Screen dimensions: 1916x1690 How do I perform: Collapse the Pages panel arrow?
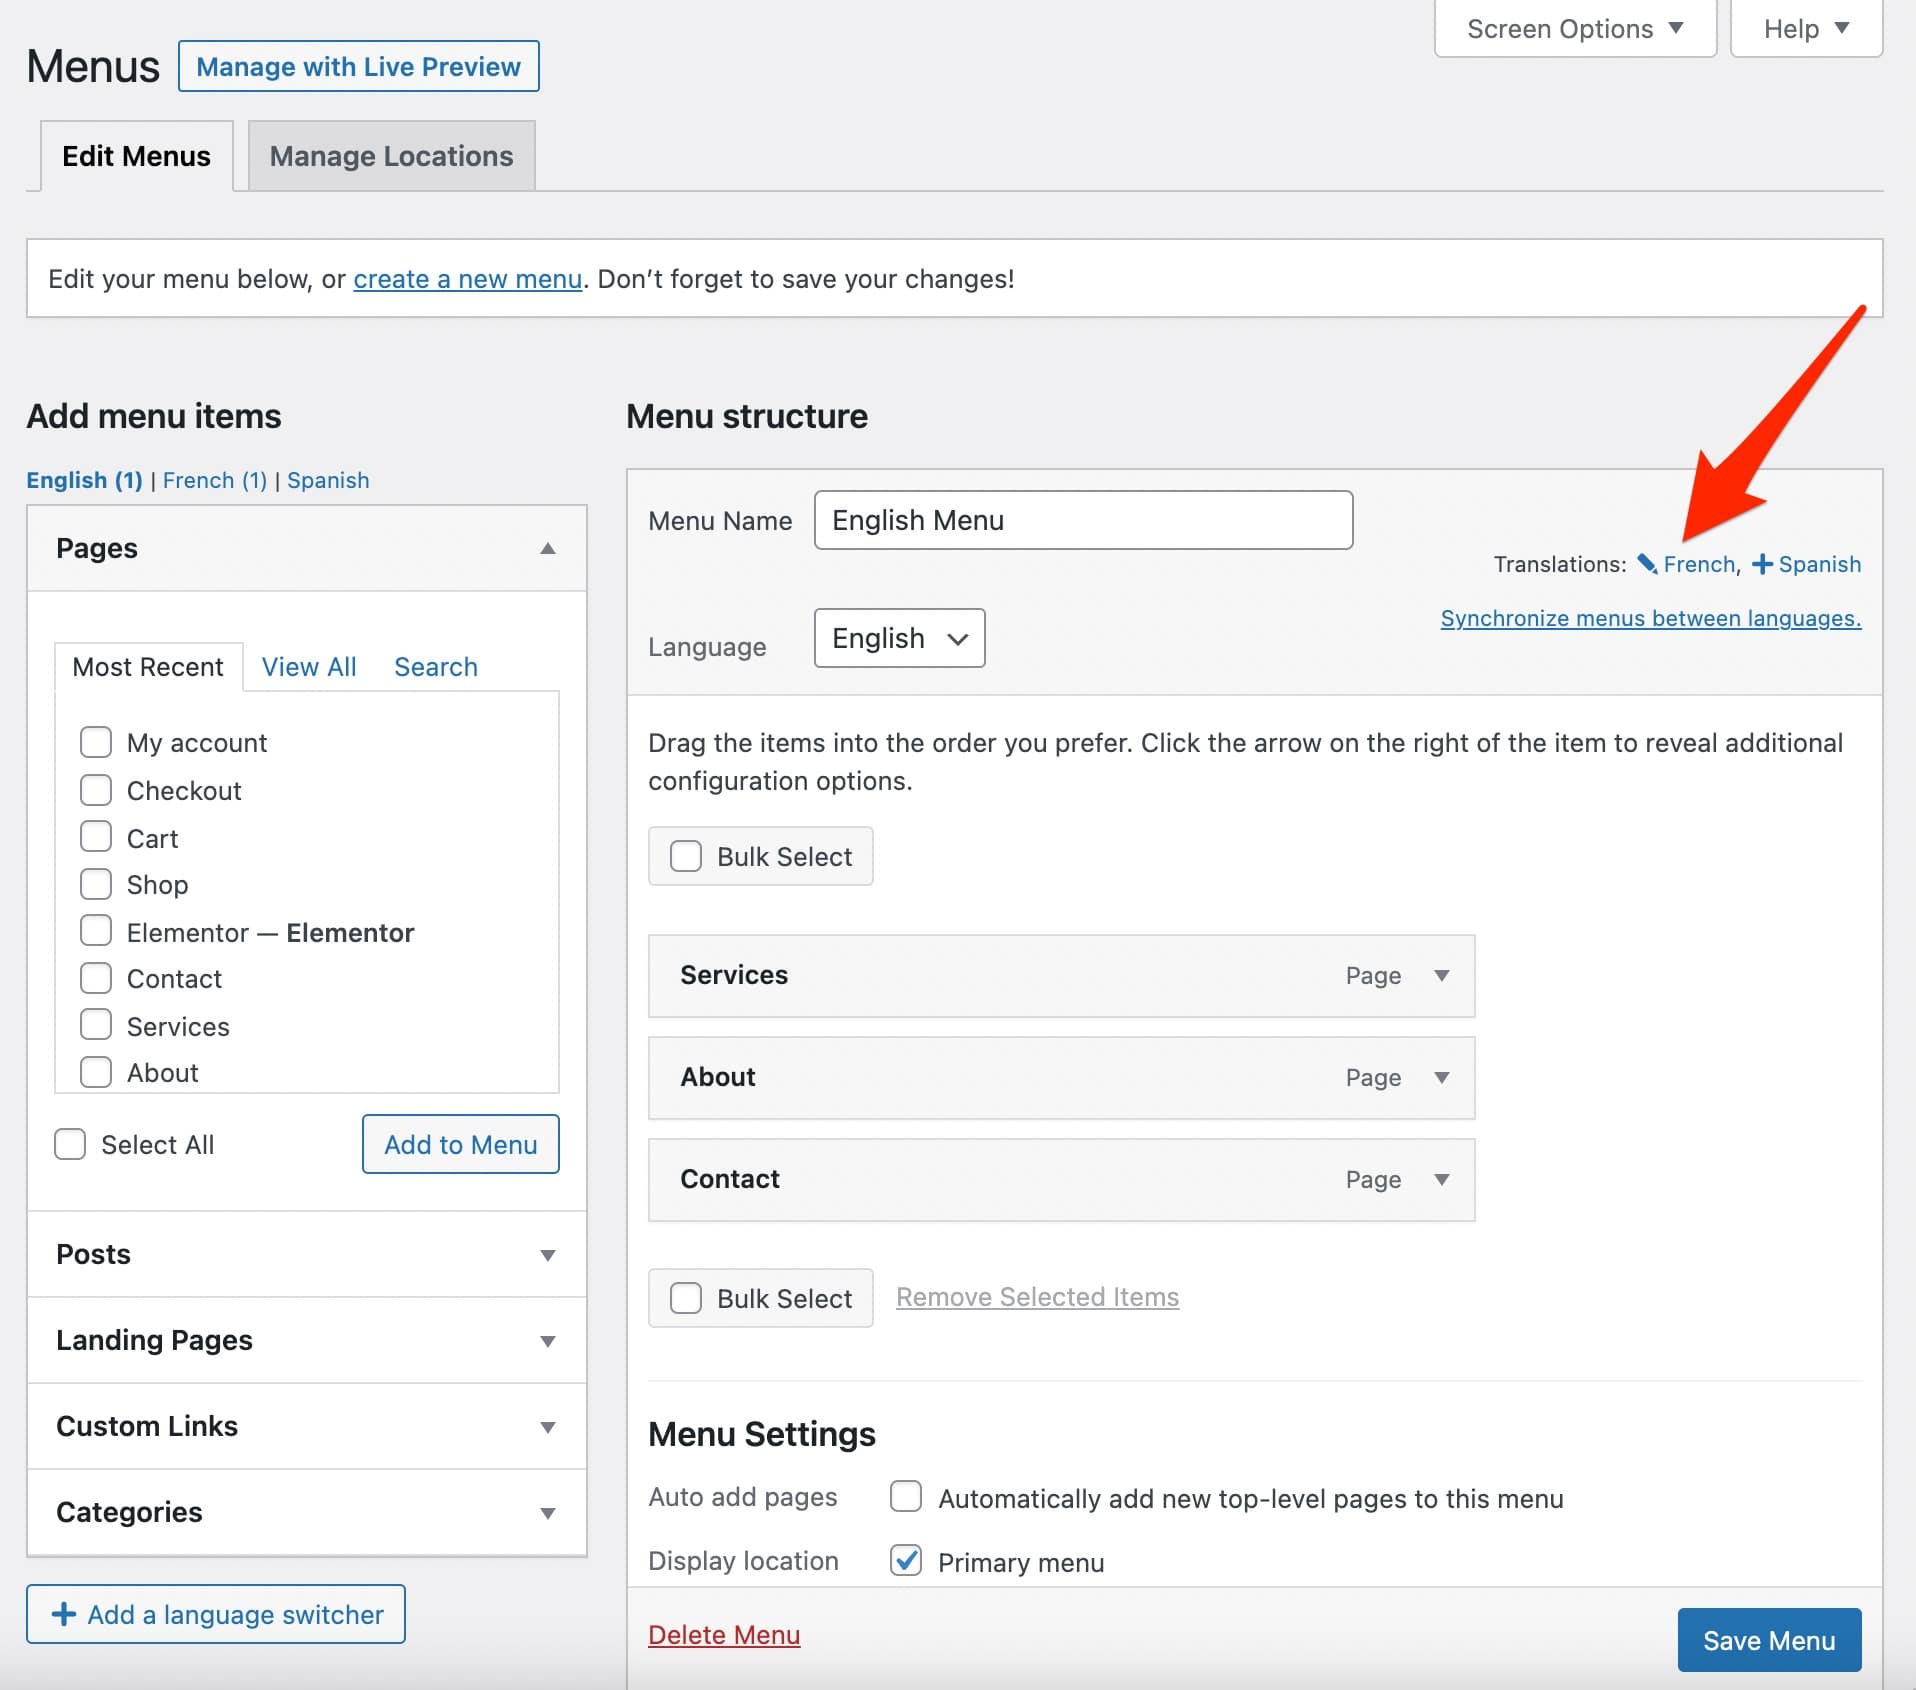pos(547,548)
